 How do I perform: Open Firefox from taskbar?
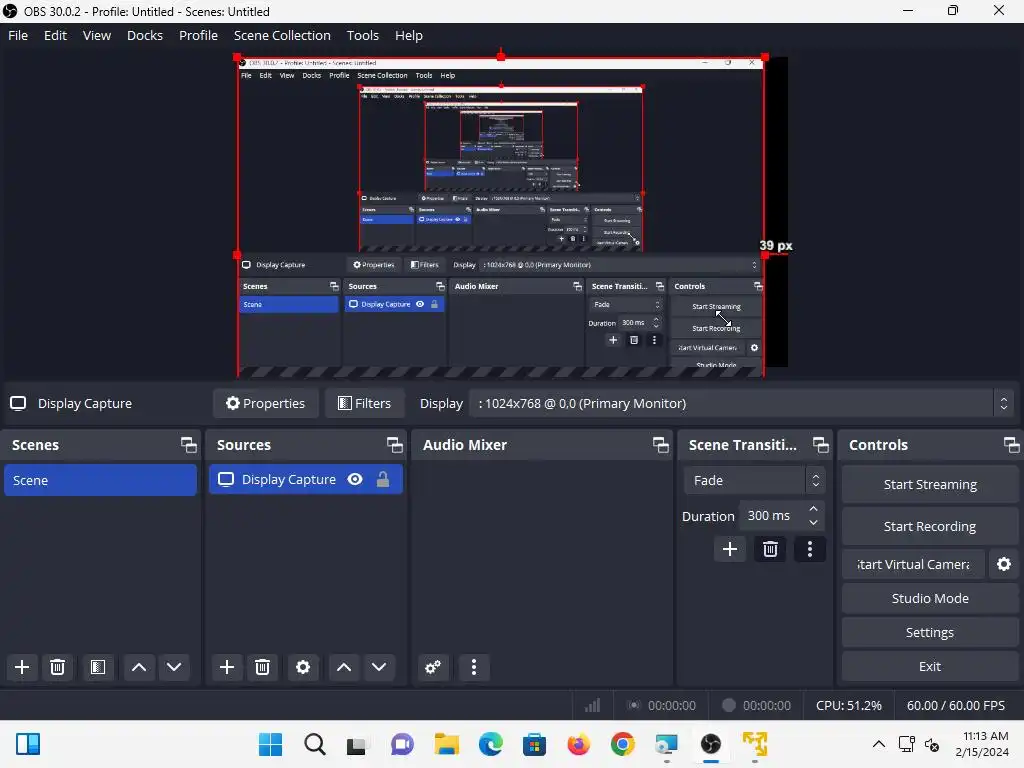pyautogui.click(x=579, y=744)
